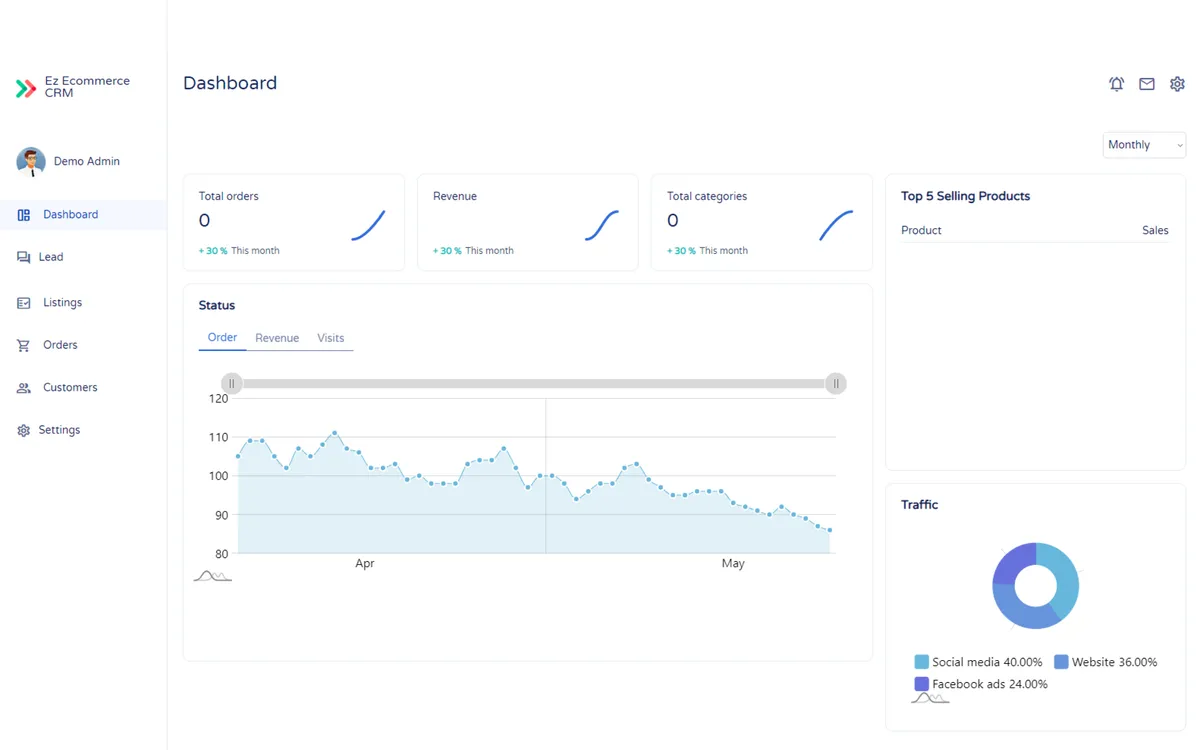Click the Lead chat icon
1200x750 pixels.
pyautogui.click(x=24, y=257)
